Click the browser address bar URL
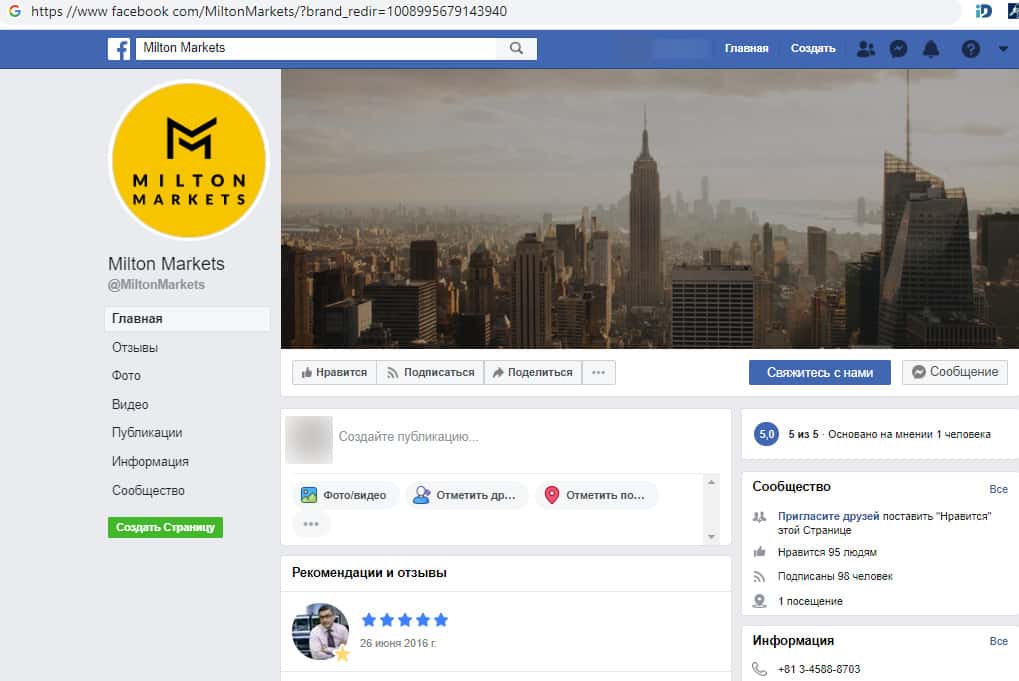This screenshot has width=1019, height=681. coord(269,11)
